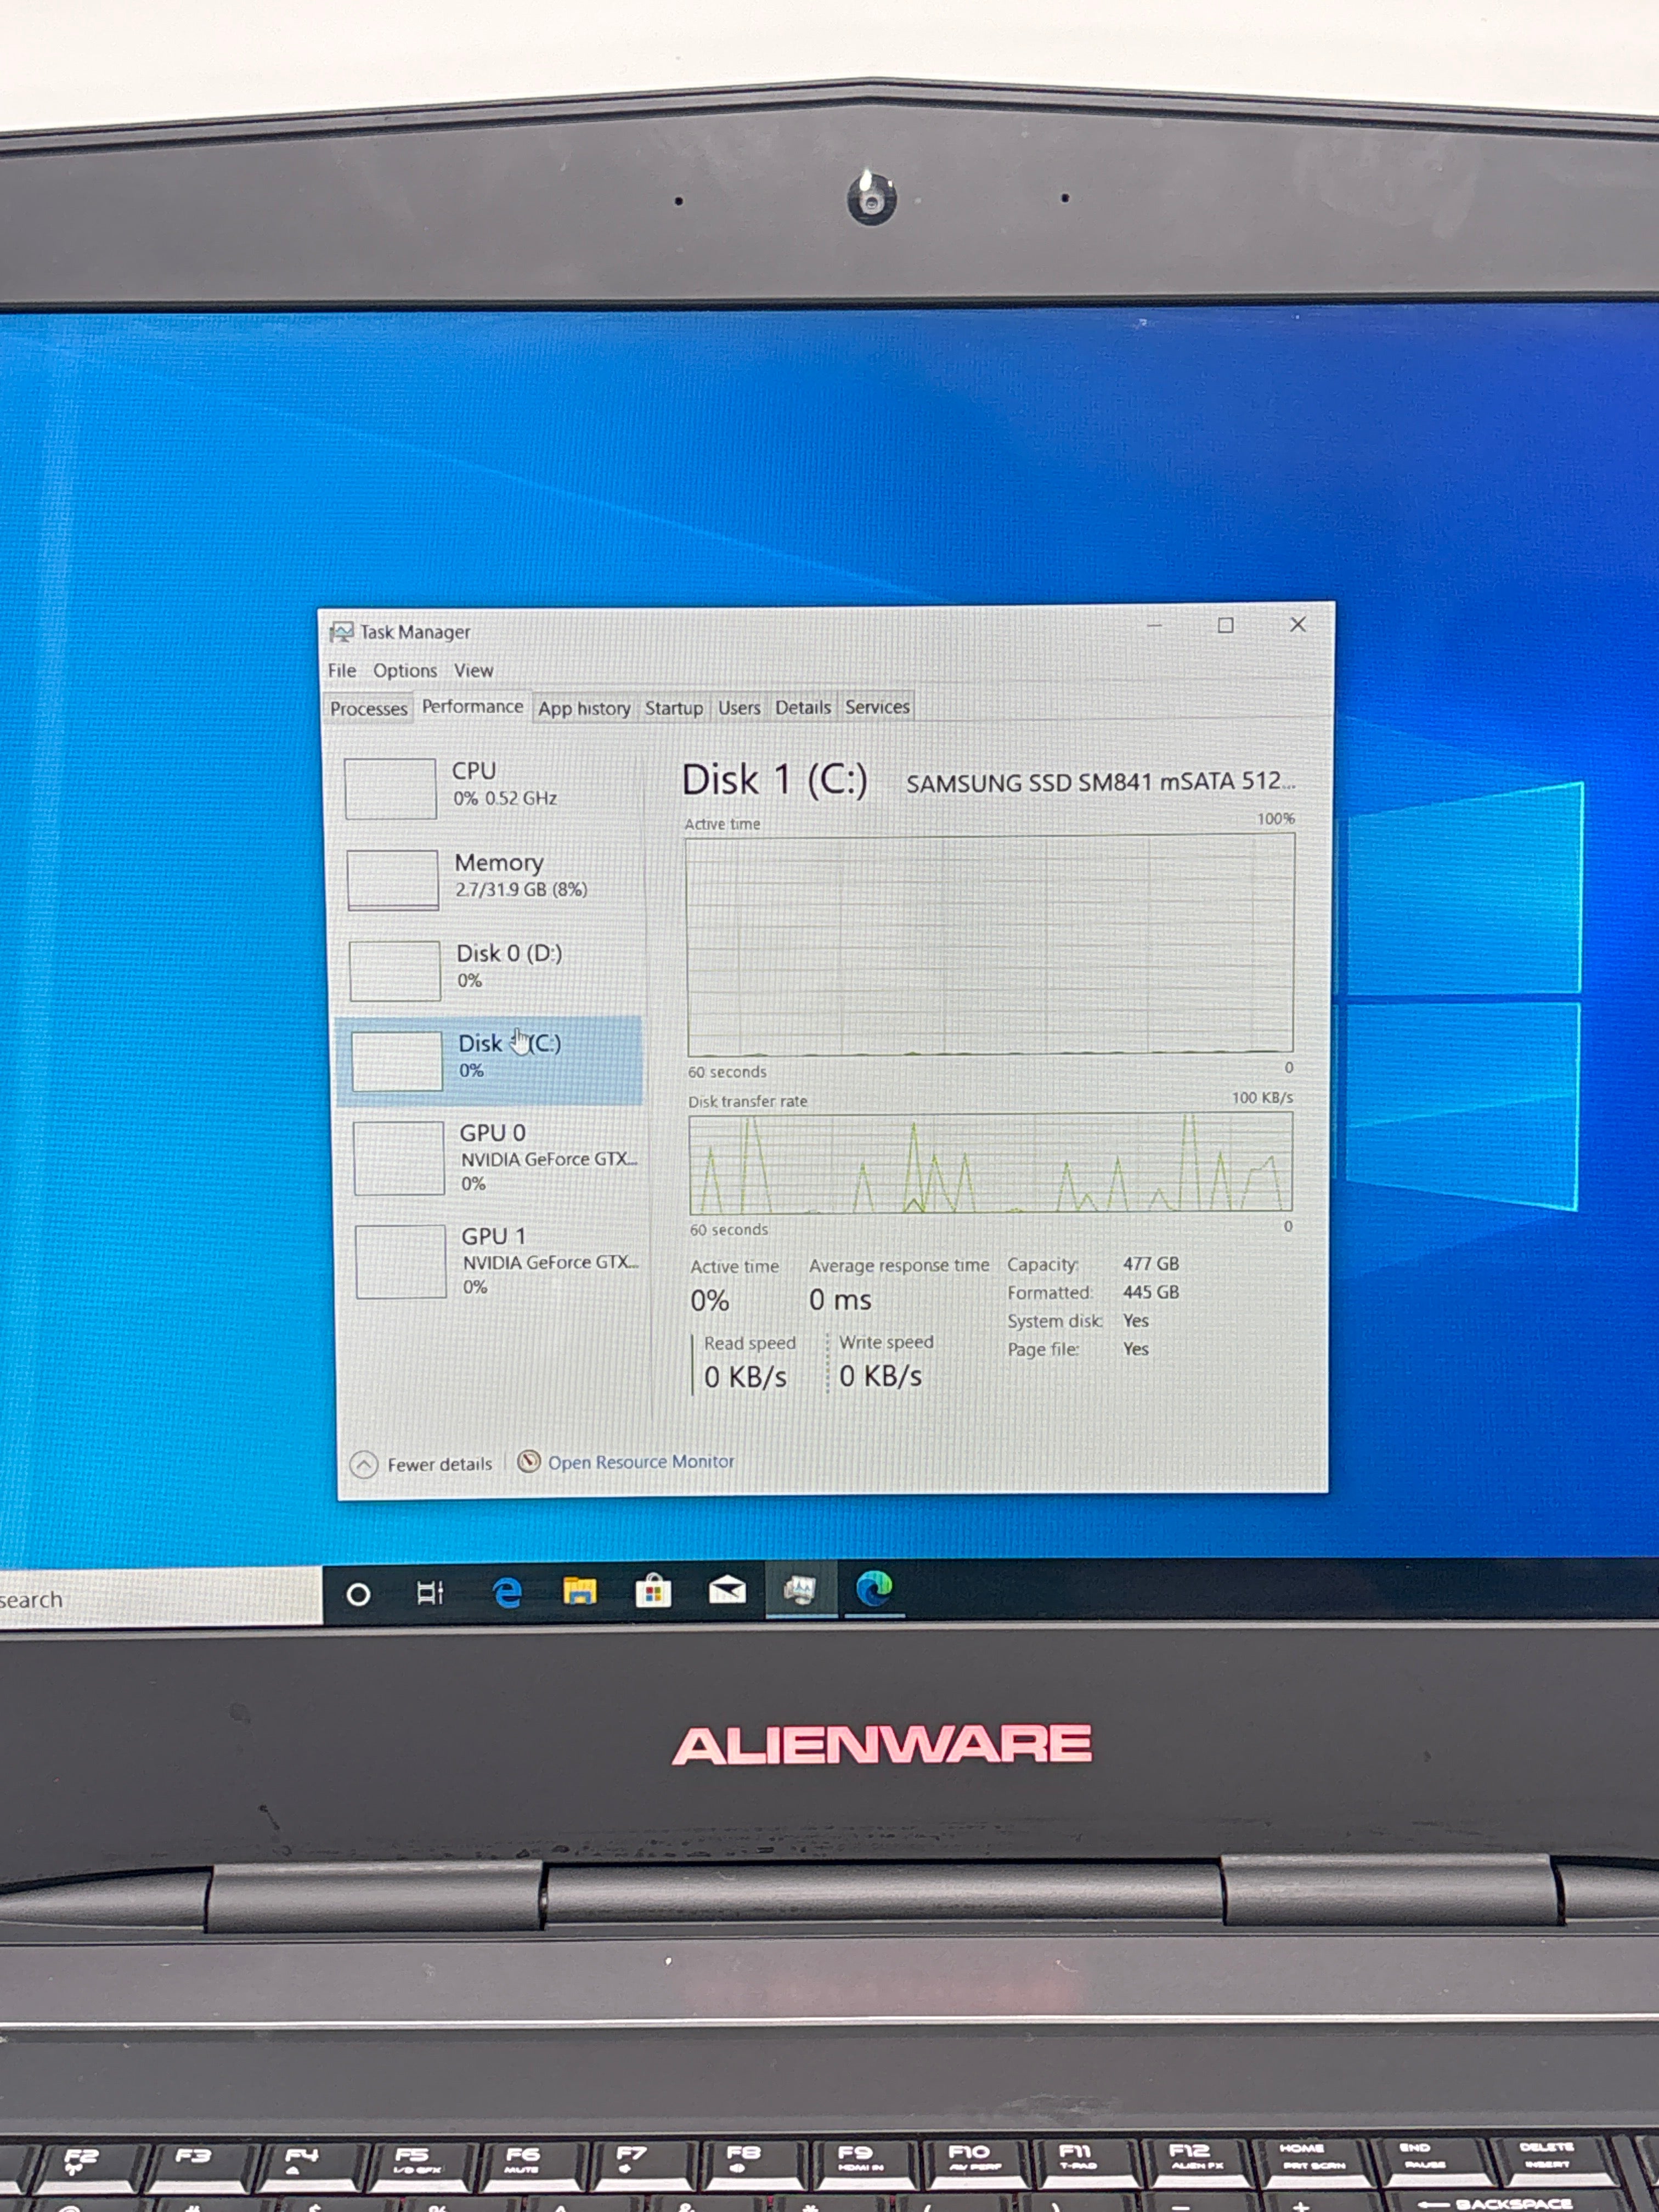Open the Details tab
Screen dimensions: 1659x2212
tap(803, 708)
